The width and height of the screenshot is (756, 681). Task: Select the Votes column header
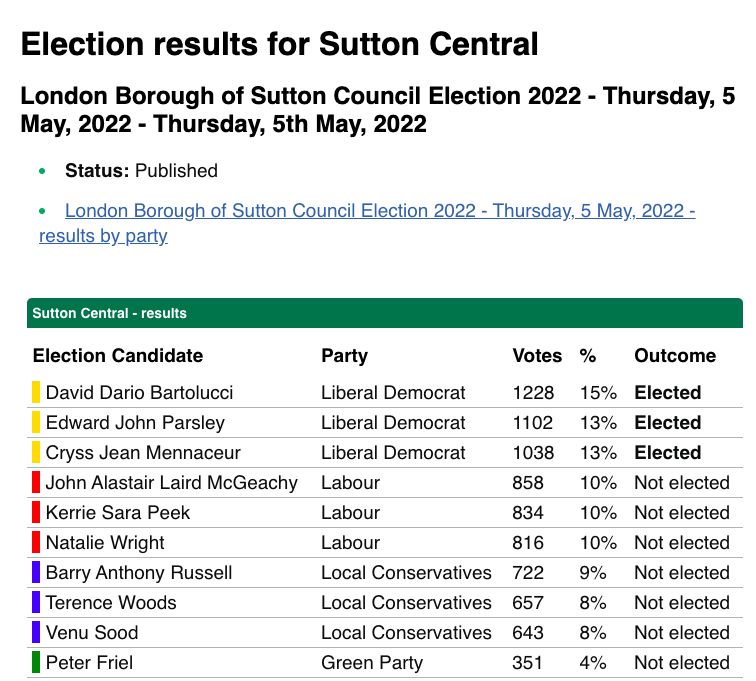point(537,356)
